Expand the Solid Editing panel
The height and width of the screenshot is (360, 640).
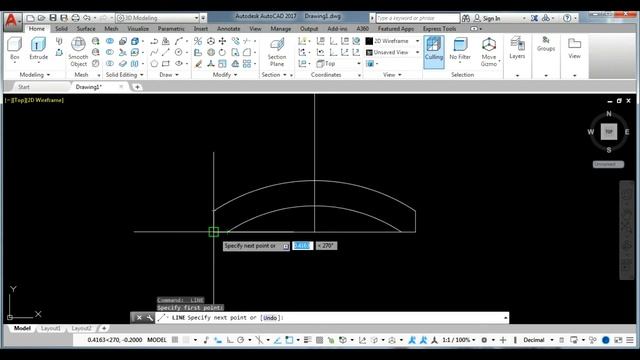124,75
